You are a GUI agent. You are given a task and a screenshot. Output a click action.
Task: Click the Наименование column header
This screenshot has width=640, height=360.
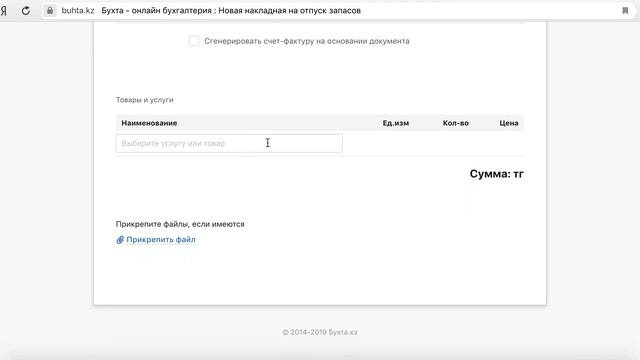(149, 123)
